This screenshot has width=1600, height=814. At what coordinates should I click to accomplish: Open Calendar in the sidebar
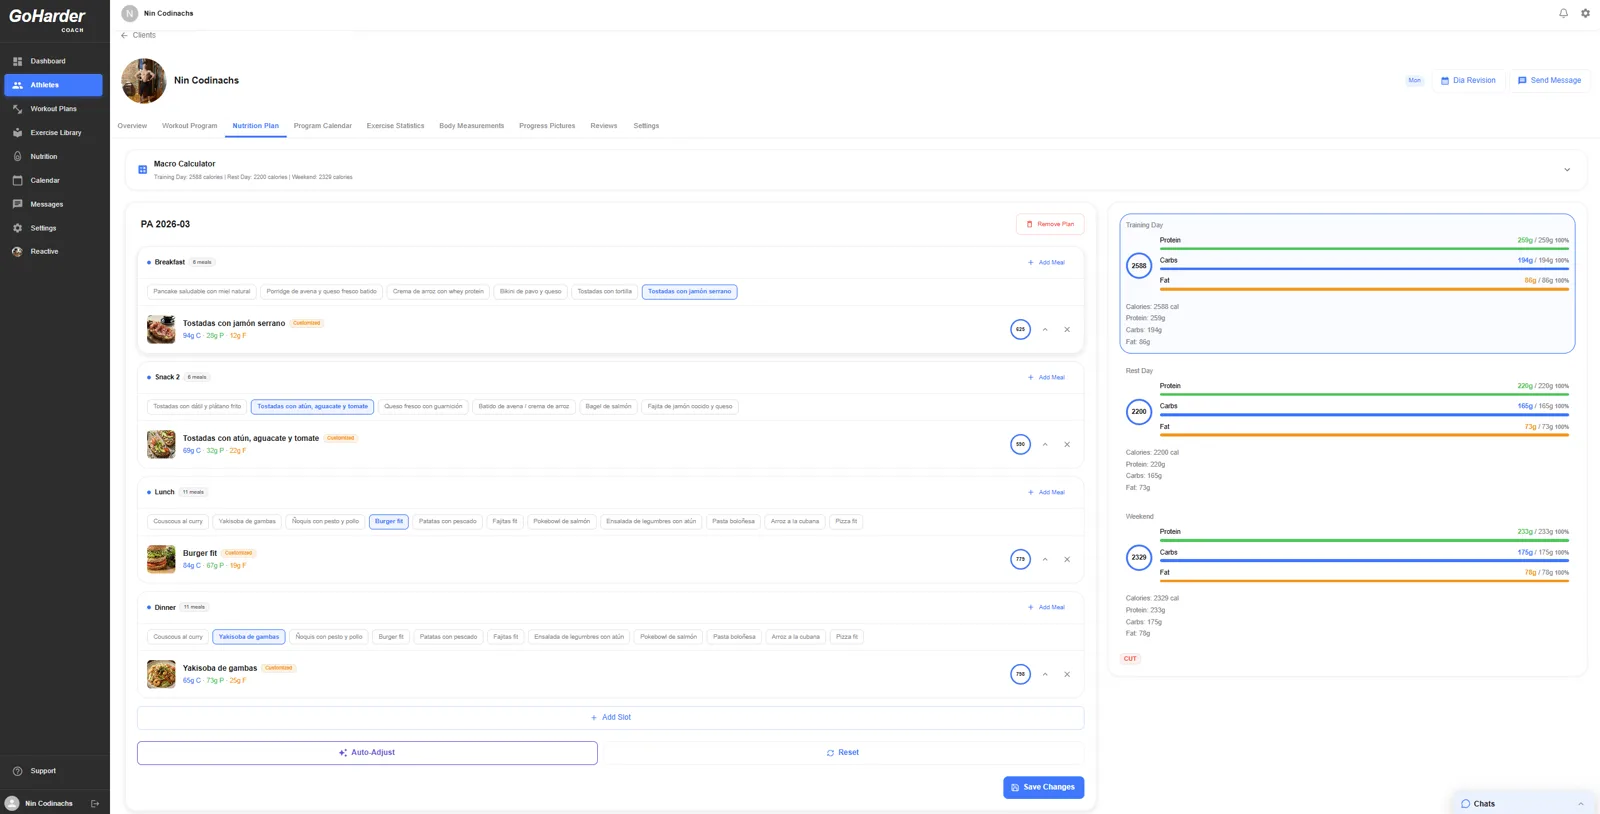pos(53,181)
